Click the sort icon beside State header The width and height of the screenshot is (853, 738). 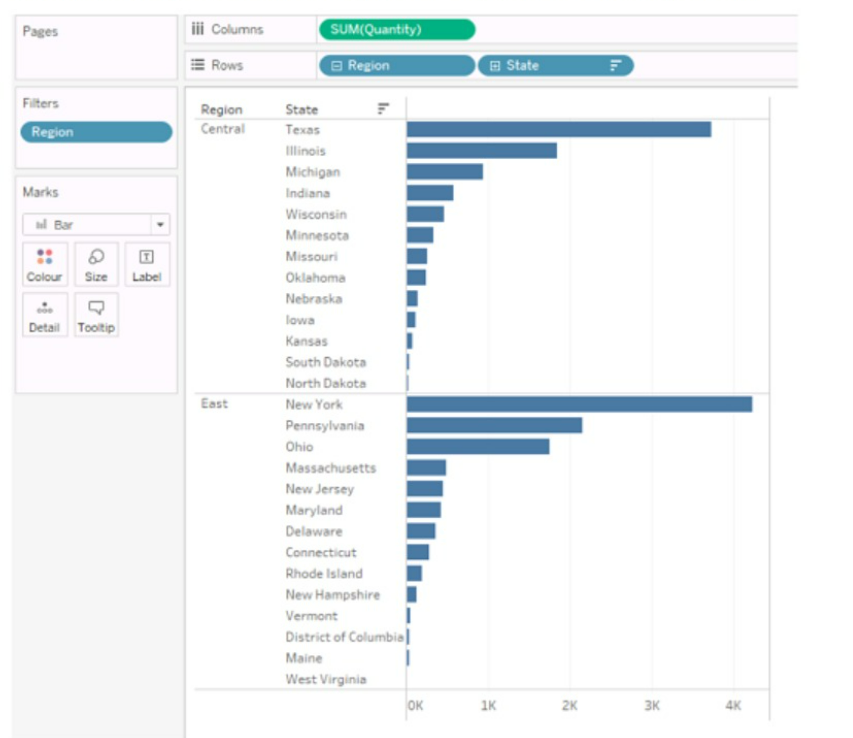click(x=382, y=109)
